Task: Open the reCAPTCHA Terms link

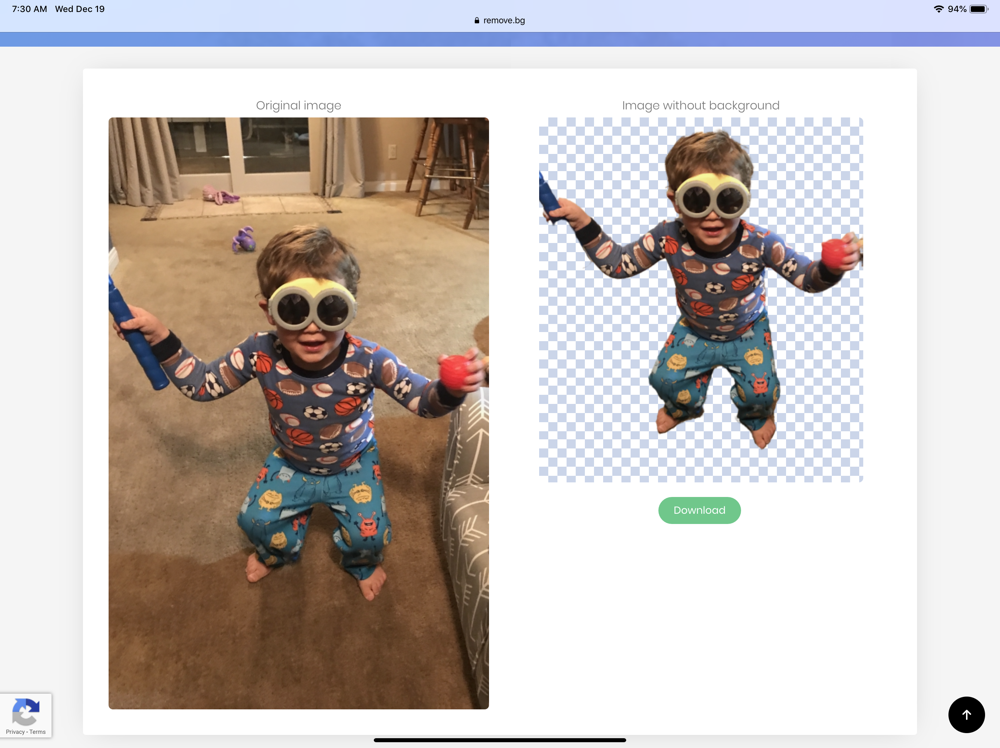Action: pos(38,732)
